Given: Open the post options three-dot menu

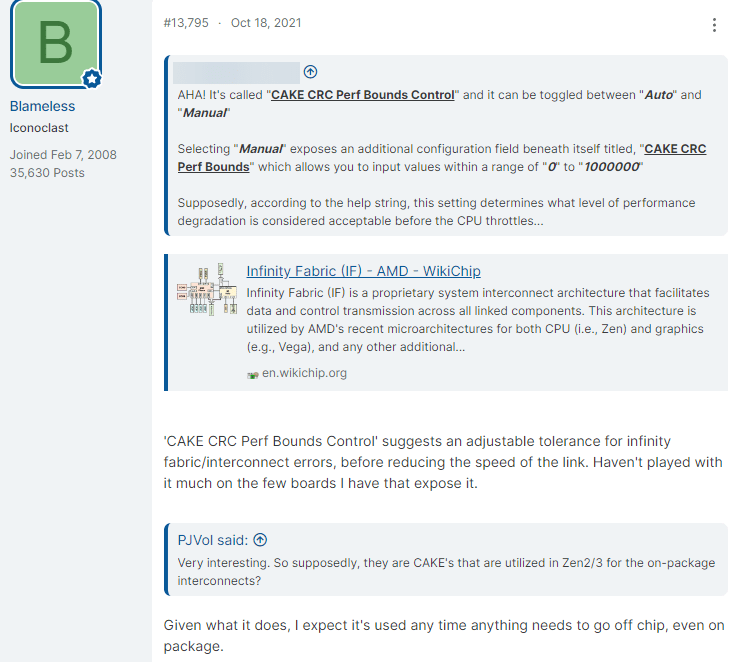Looking at the screenshot, I should pyautogui.click(x=714, y=25).
